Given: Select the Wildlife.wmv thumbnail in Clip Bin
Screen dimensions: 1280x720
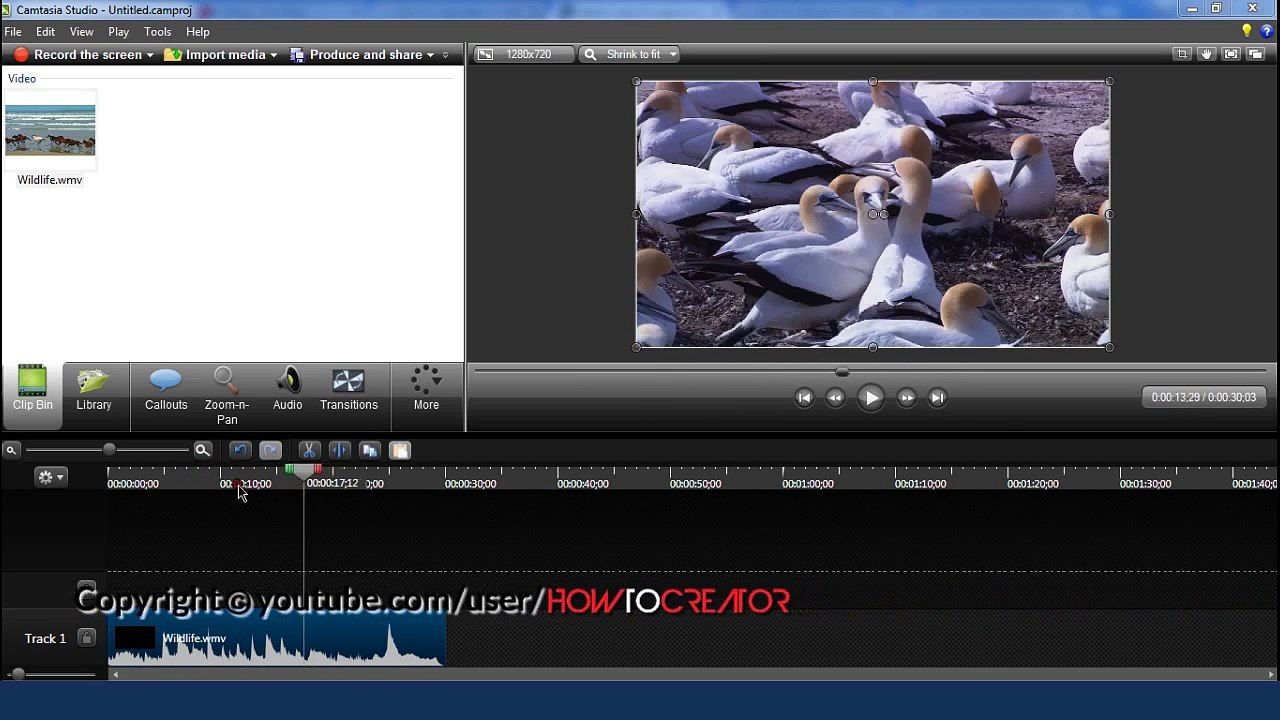Looking at the screenshot, I should click(50, 130).
